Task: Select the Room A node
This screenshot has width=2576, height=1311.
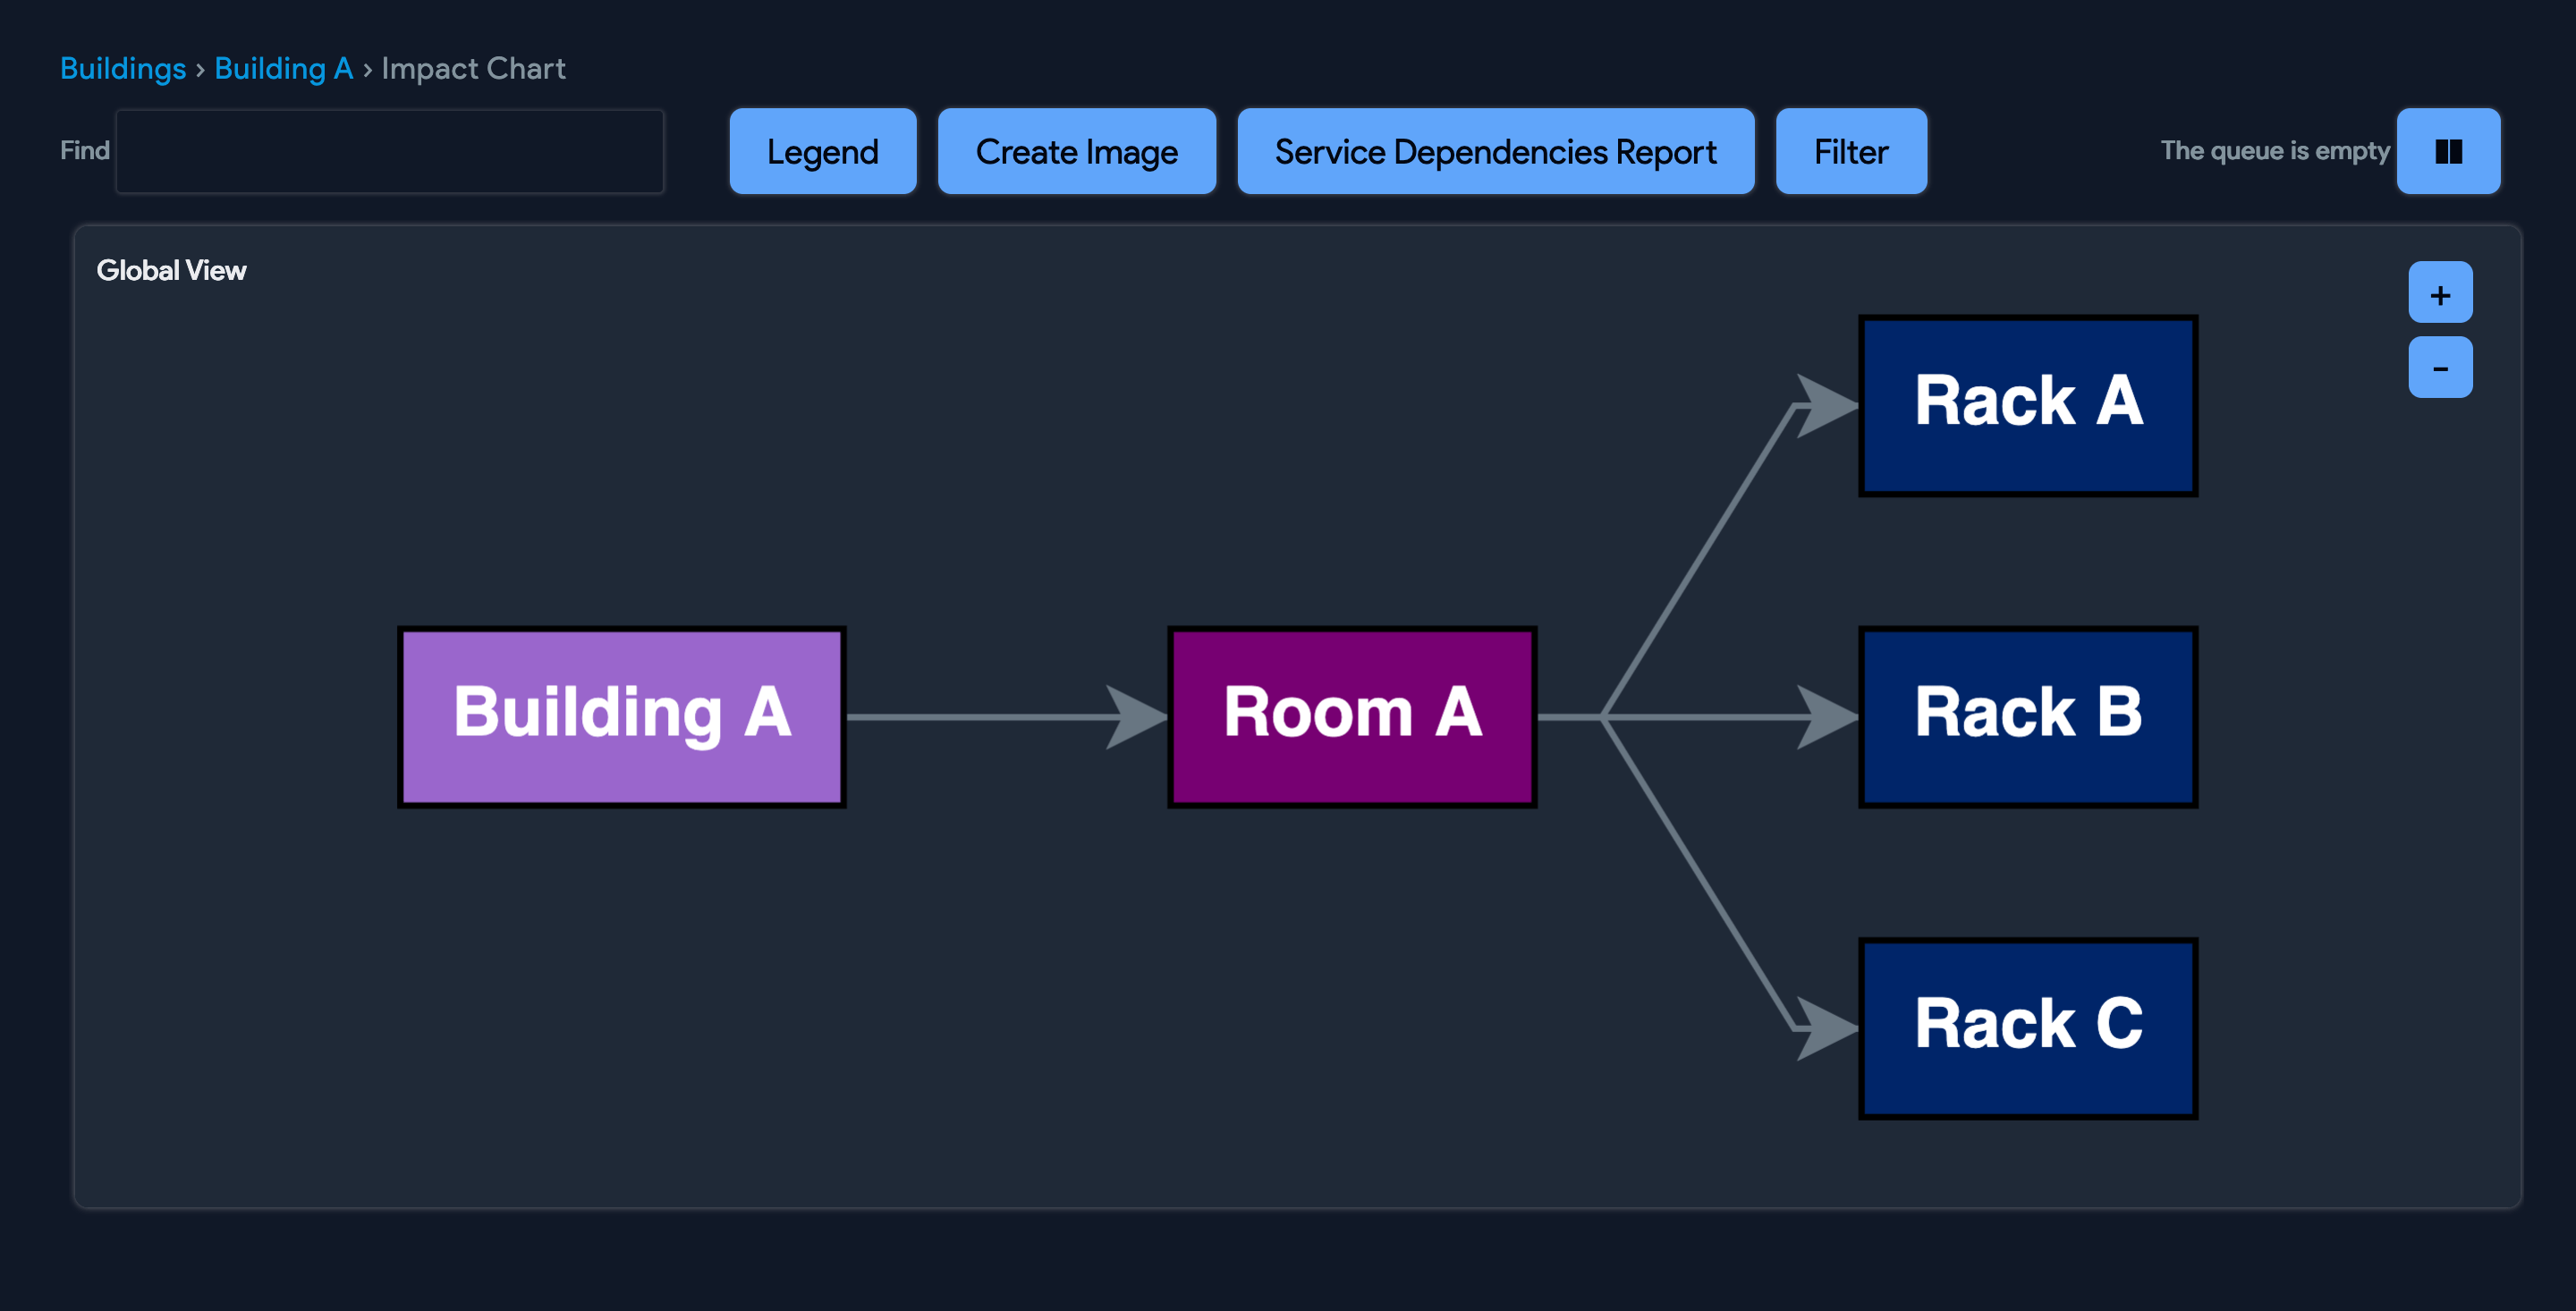Action: (x=1351, y=716)
